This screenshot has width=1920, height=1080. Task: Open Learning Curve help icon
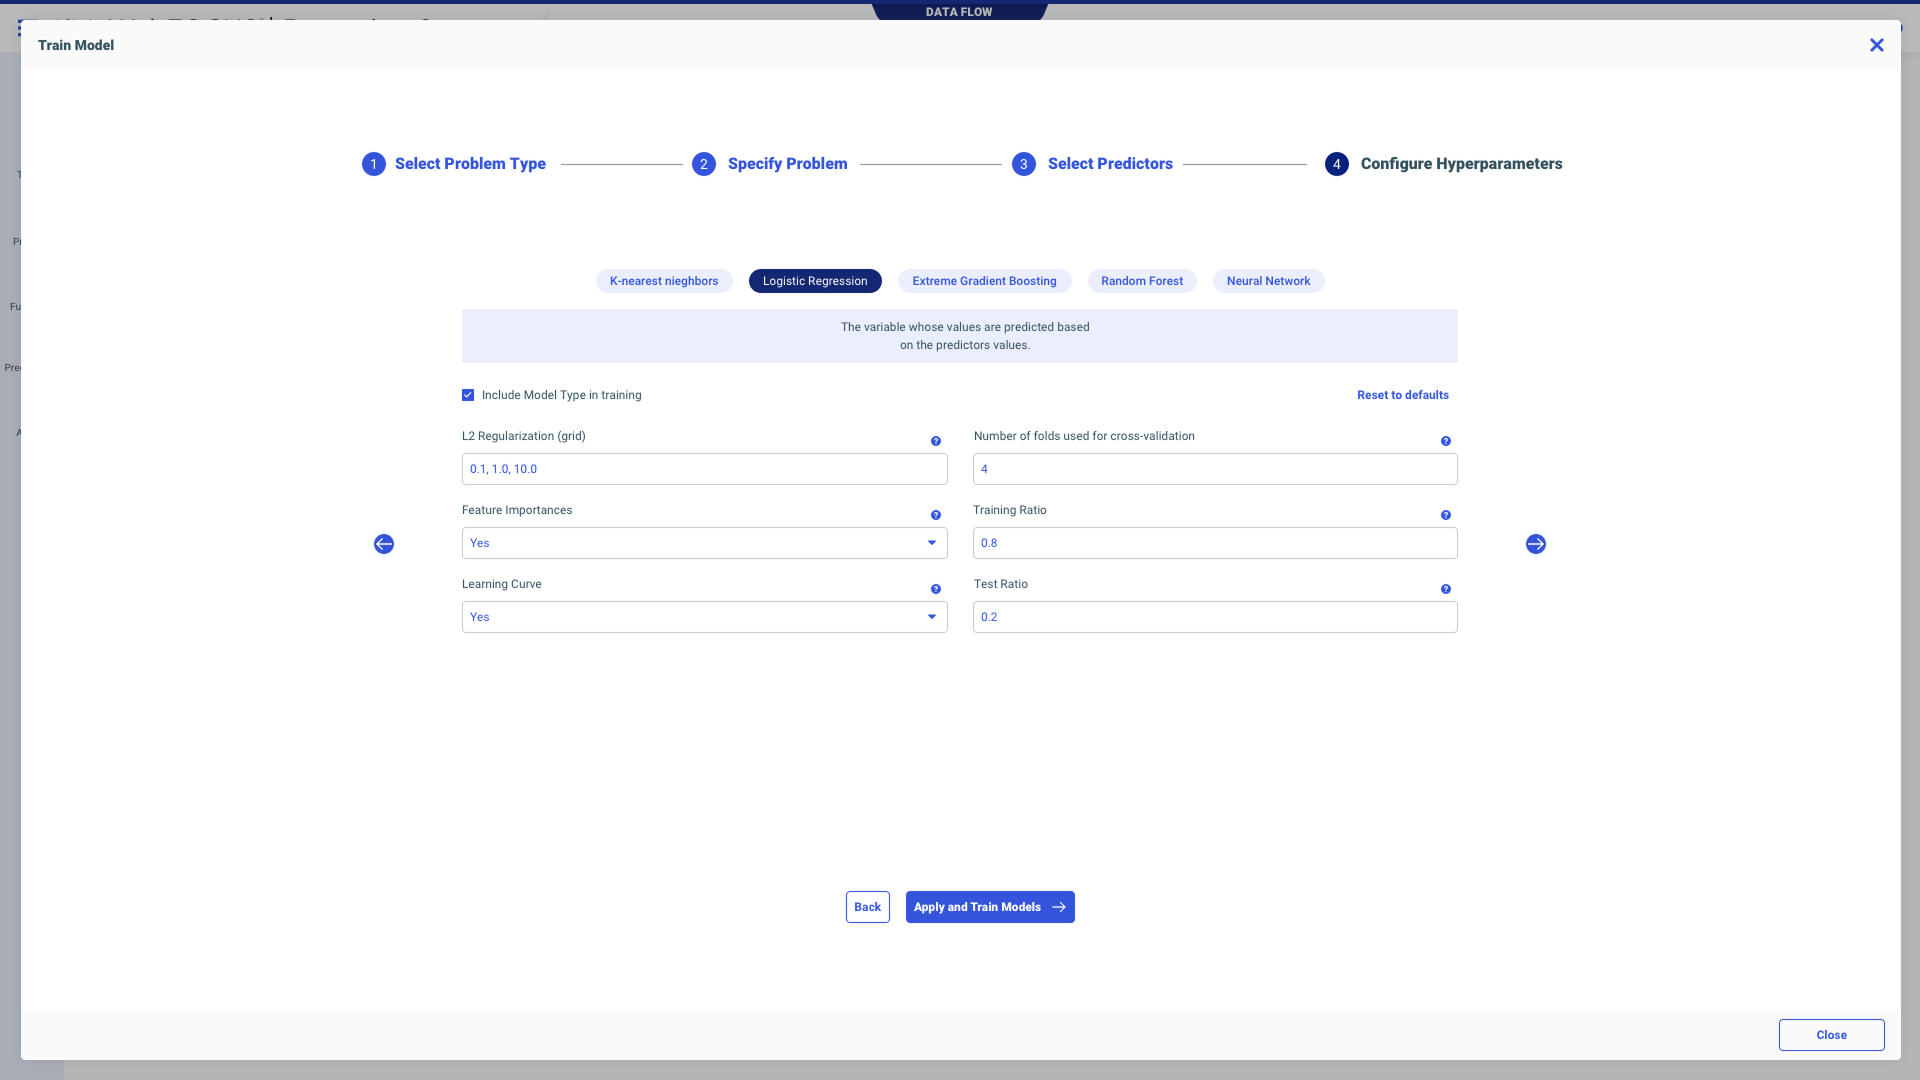click(x=936, y=589)
